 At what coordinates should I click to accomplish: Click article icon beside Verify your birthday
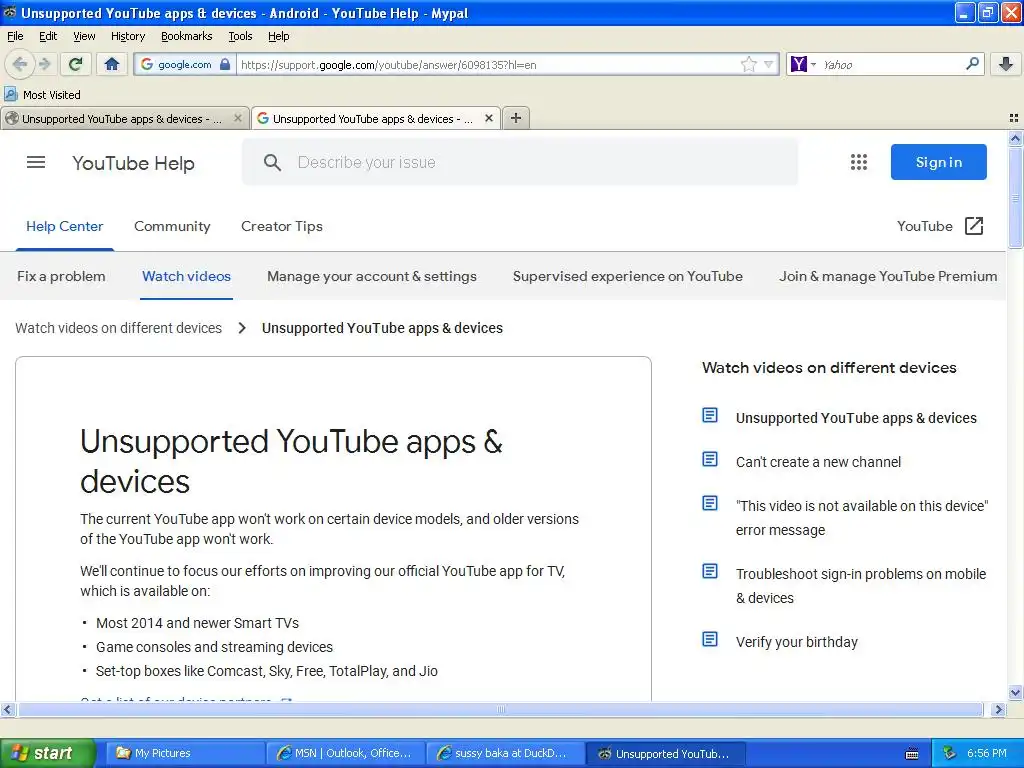click(710, 639)
